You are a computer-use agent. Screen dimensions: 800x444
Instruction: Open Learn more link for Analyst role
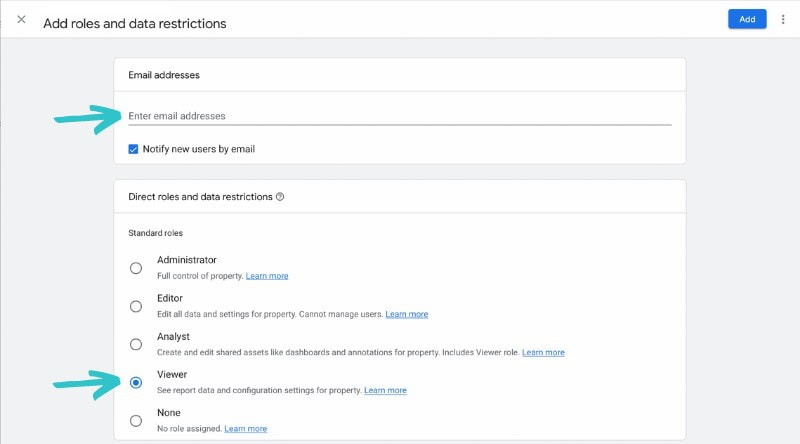(543, 352)
